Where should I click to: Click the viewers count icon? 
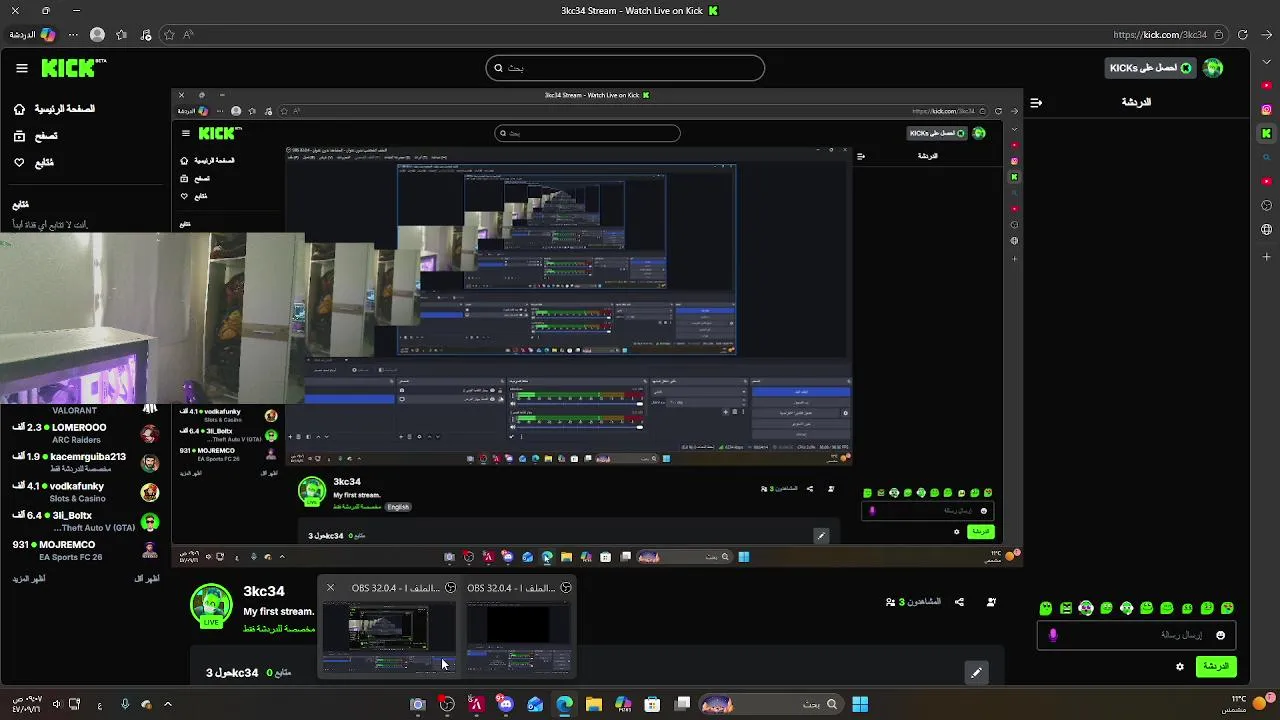pyautogui.click(x=891, y=602)
